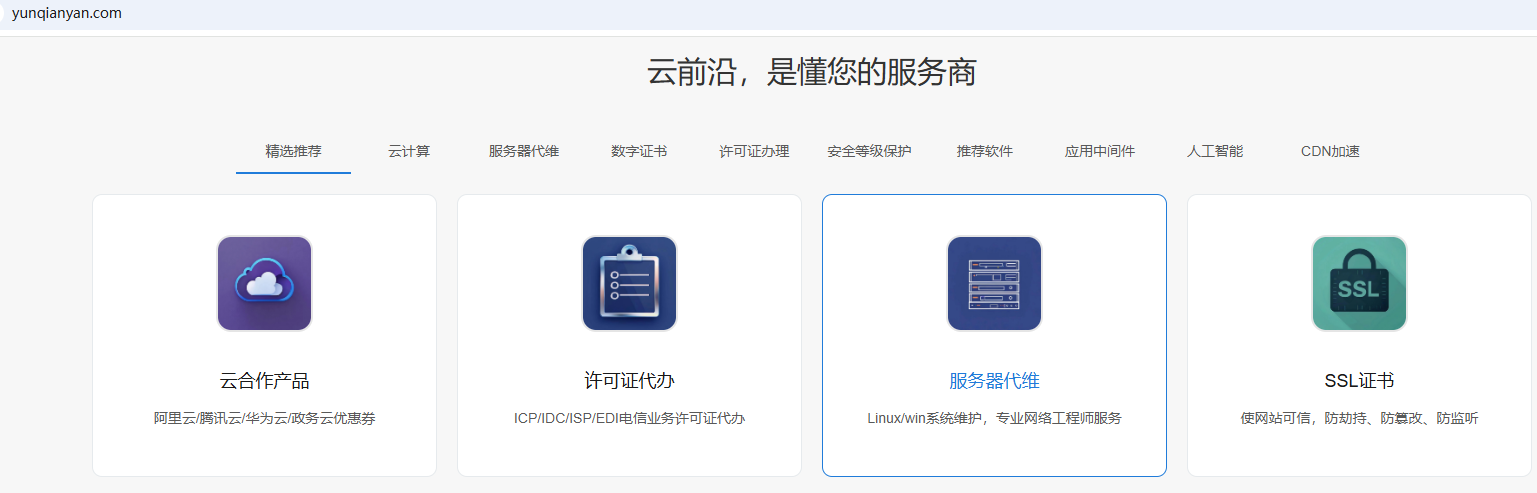
Task: Switch to the 许可证办理 tab
Action: click(754, 152)
